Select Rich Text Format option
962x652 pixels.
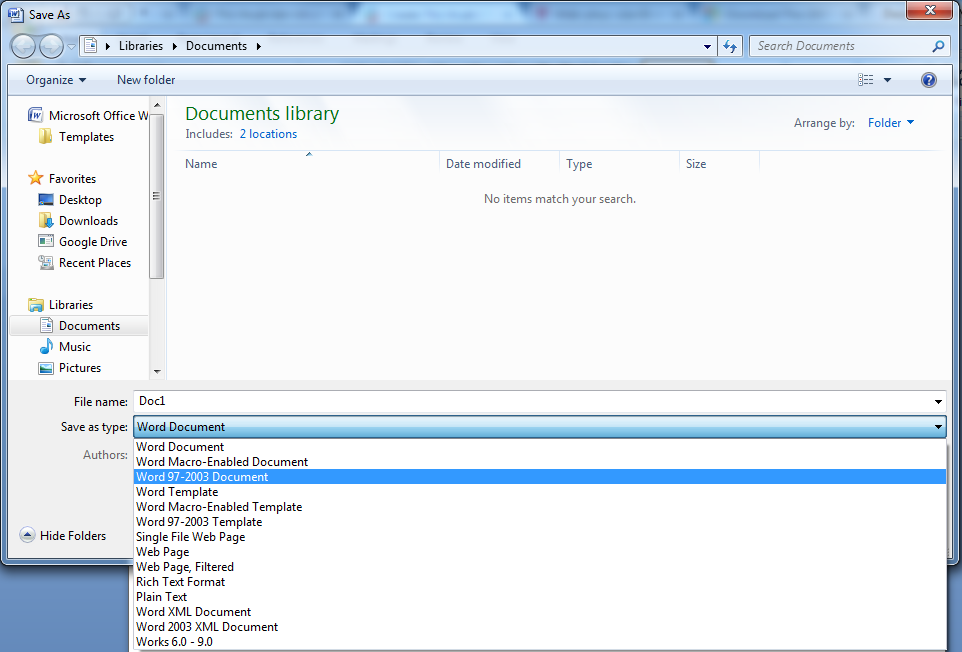pyautogui.click(x=181, y=582)
